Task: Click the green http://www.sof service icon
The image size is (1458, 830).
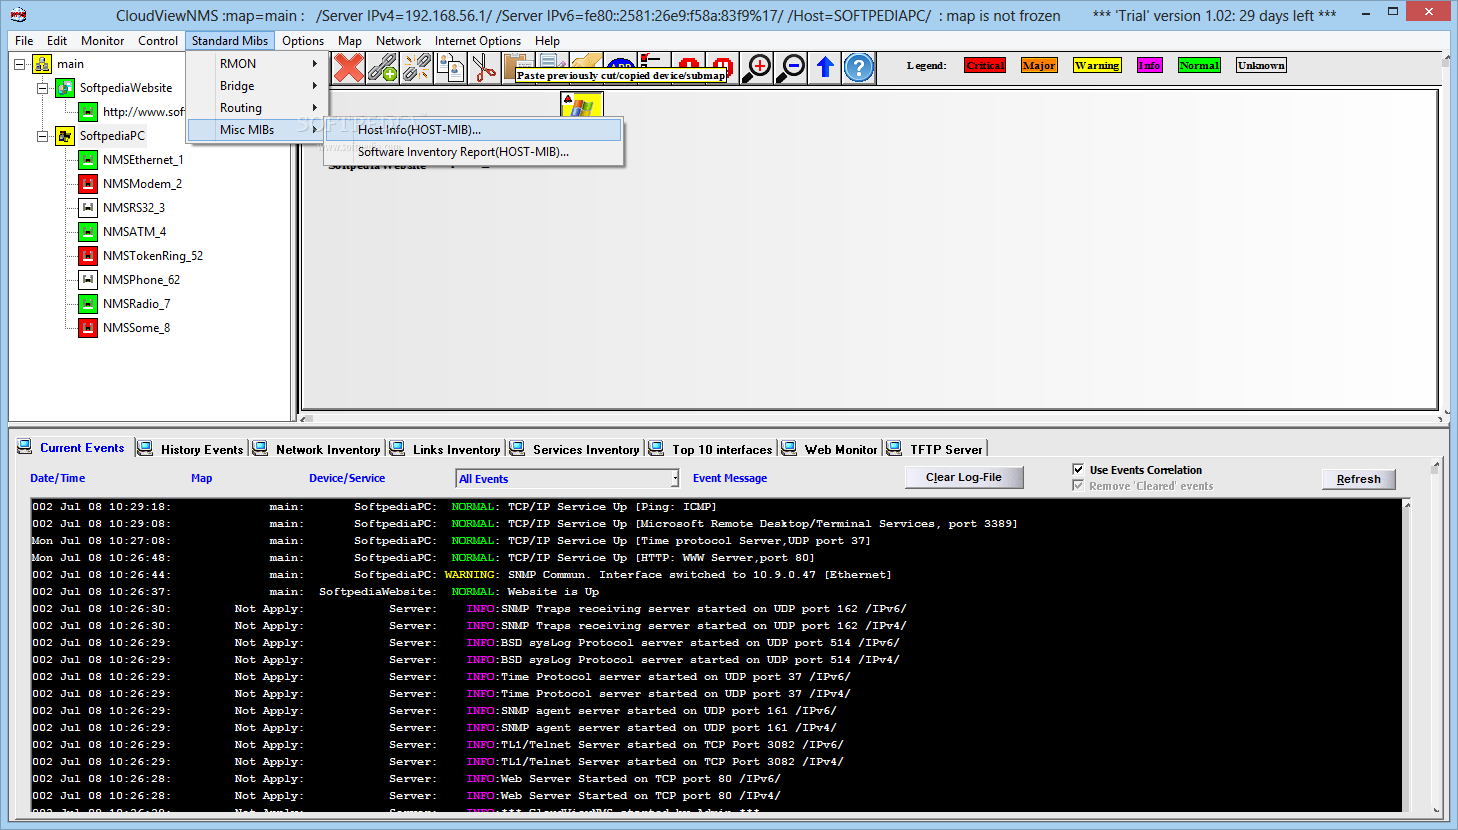Action: coord(88,112)
